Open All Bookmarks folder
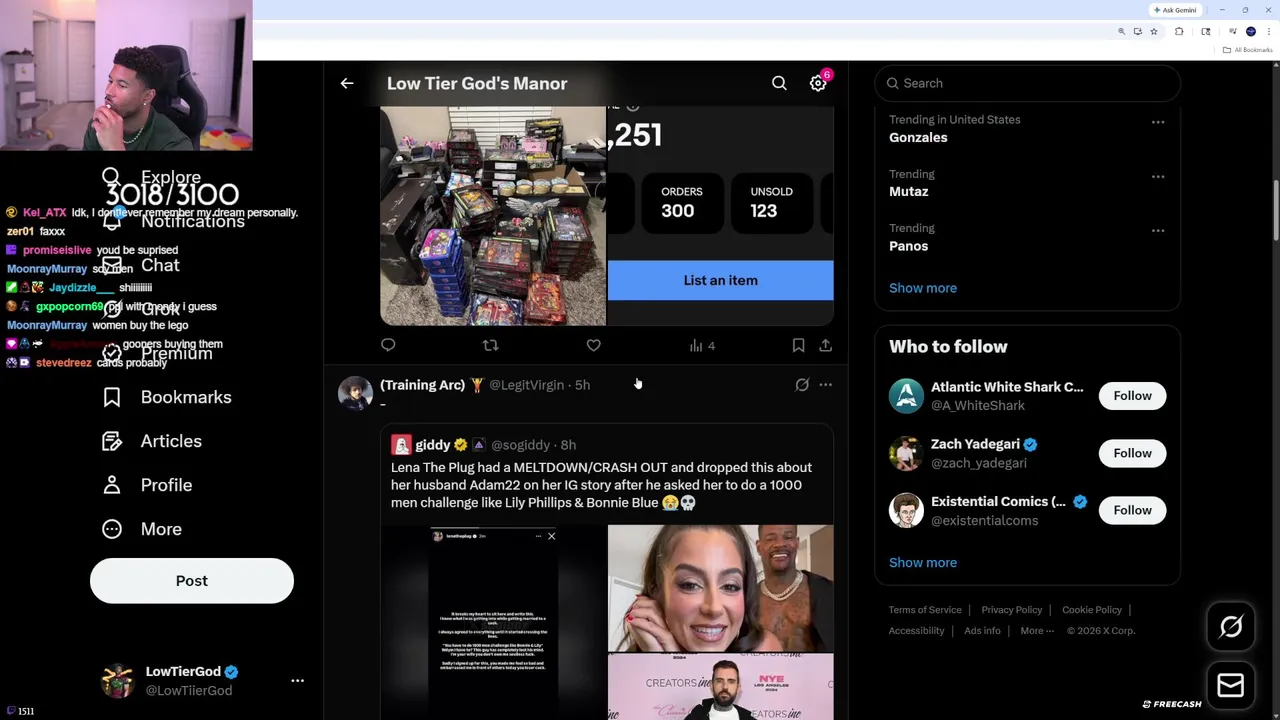This screenshot has width=1280, height=720. (x=1247, y=50)
